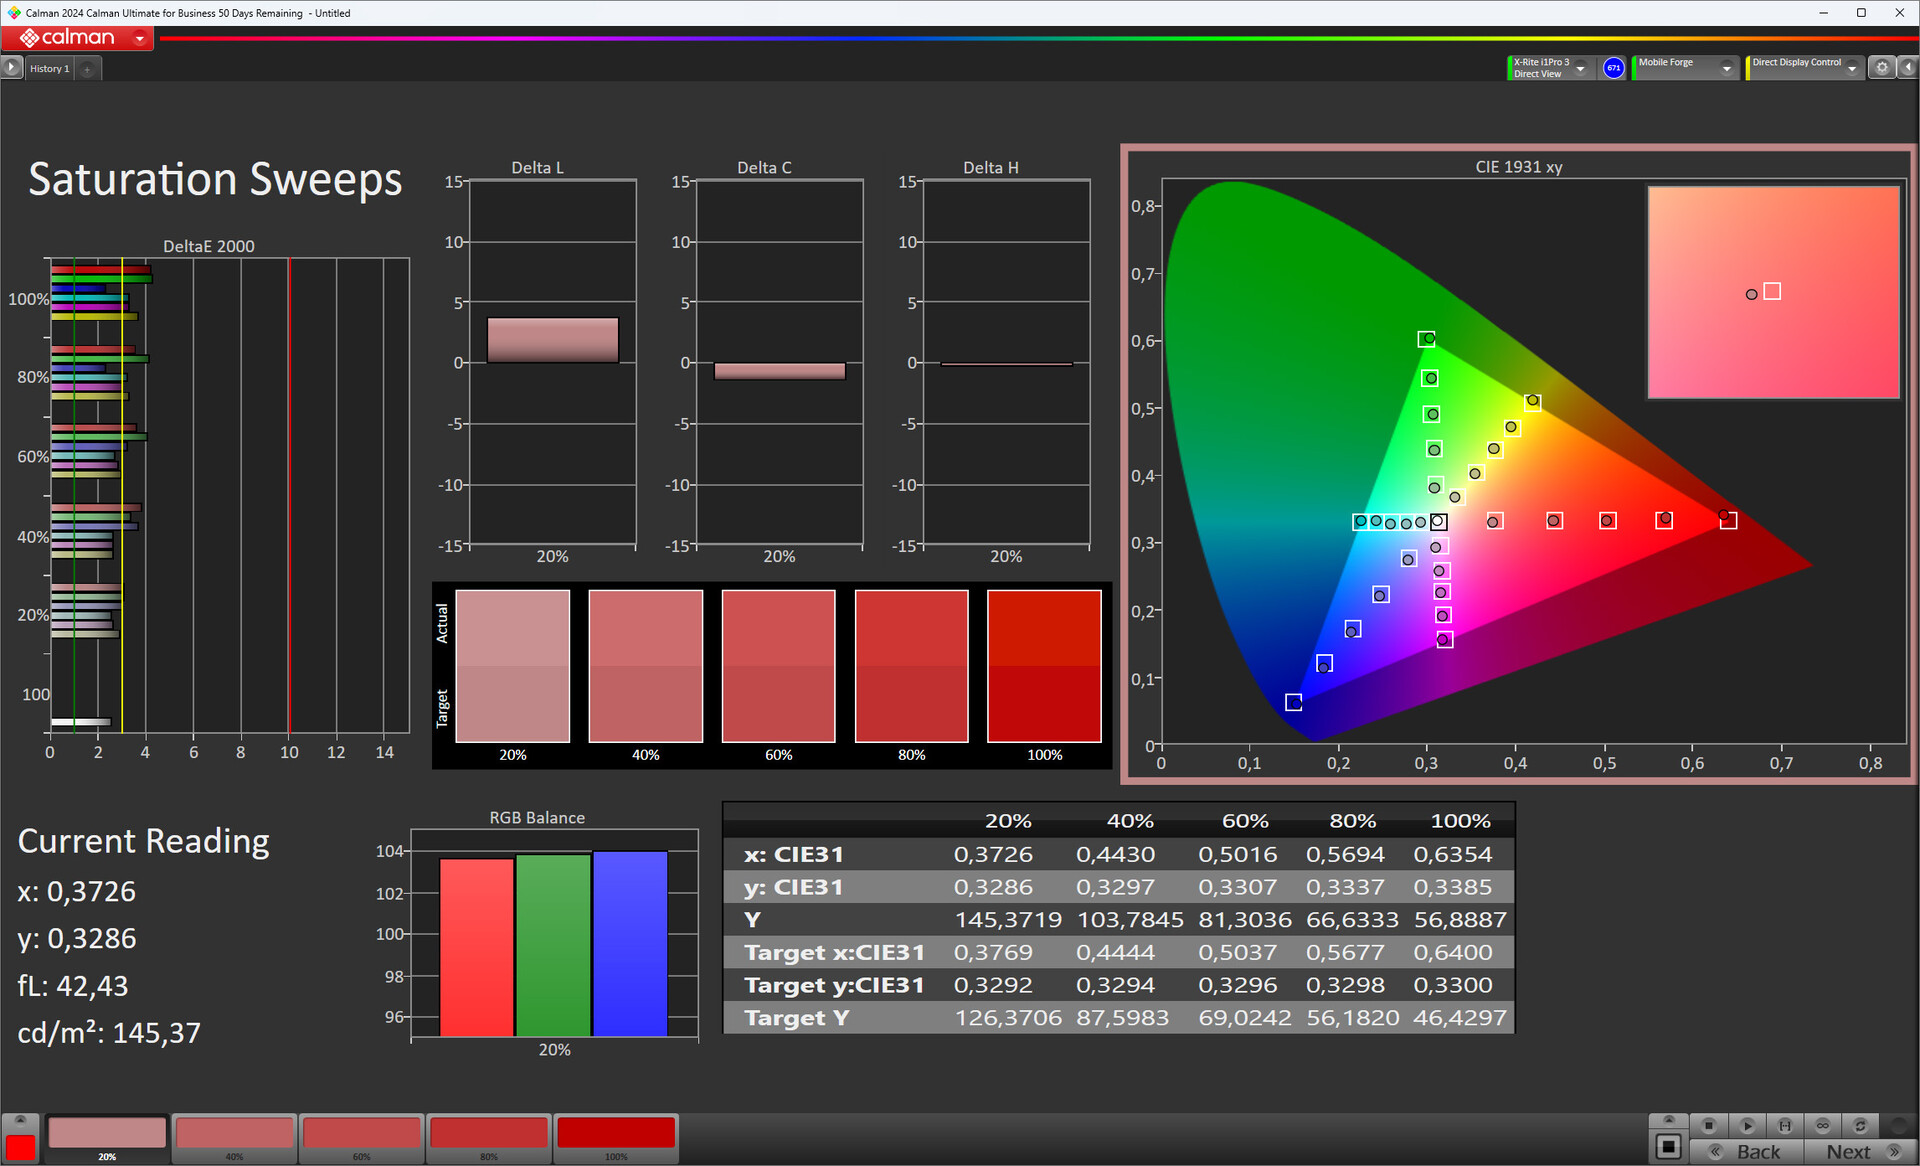Expand the pattern window up arrow

[x=20, y=1120]
